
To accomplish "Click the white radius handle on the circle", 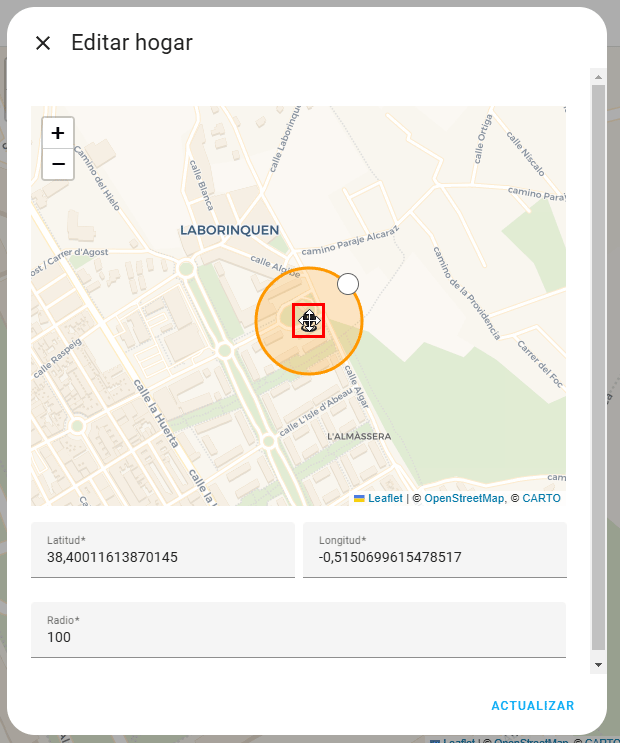I will [348, 284].
